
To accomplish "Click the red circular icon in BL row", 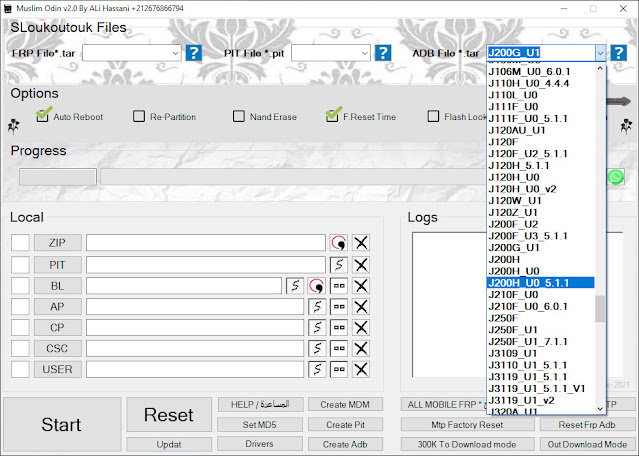I will click(317, 286).
